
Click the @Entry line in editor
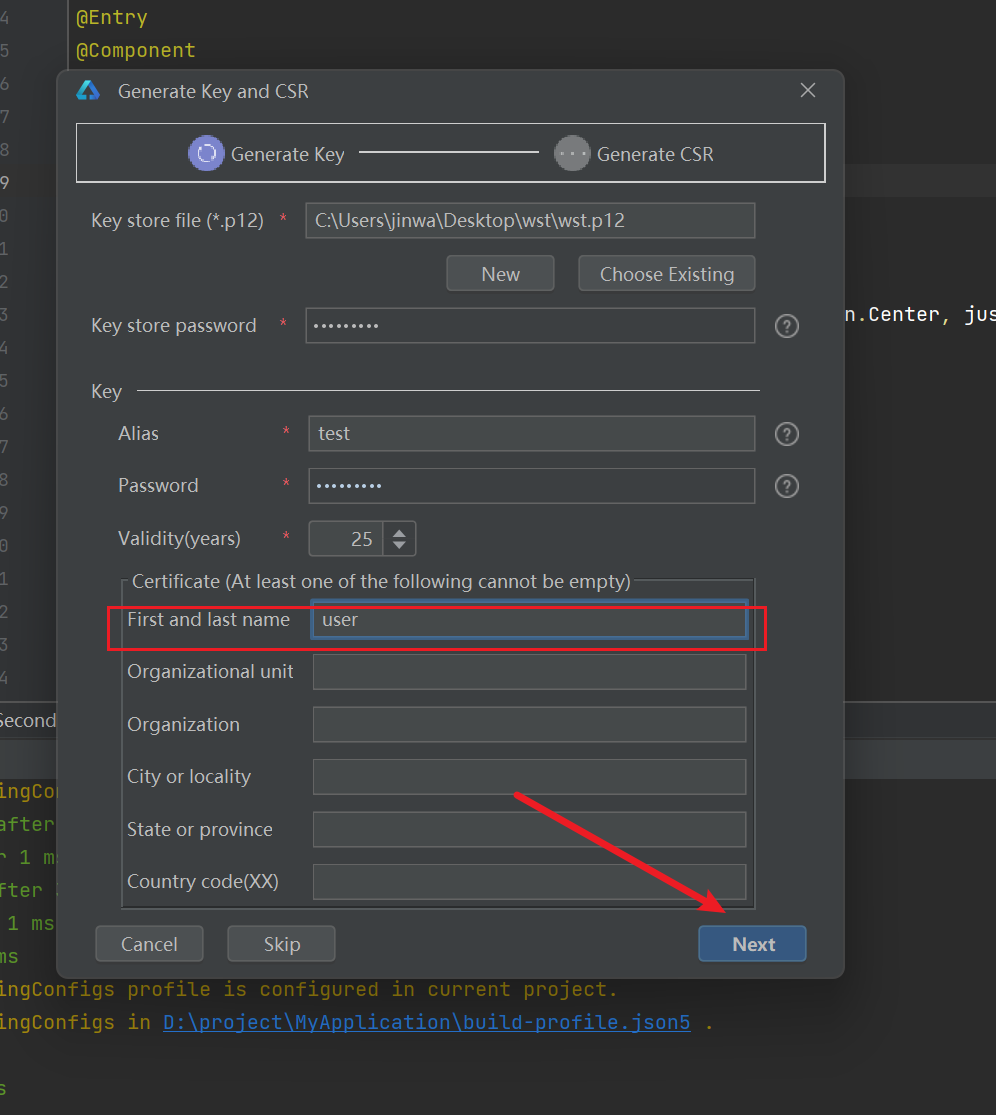[x=112, y=18]
